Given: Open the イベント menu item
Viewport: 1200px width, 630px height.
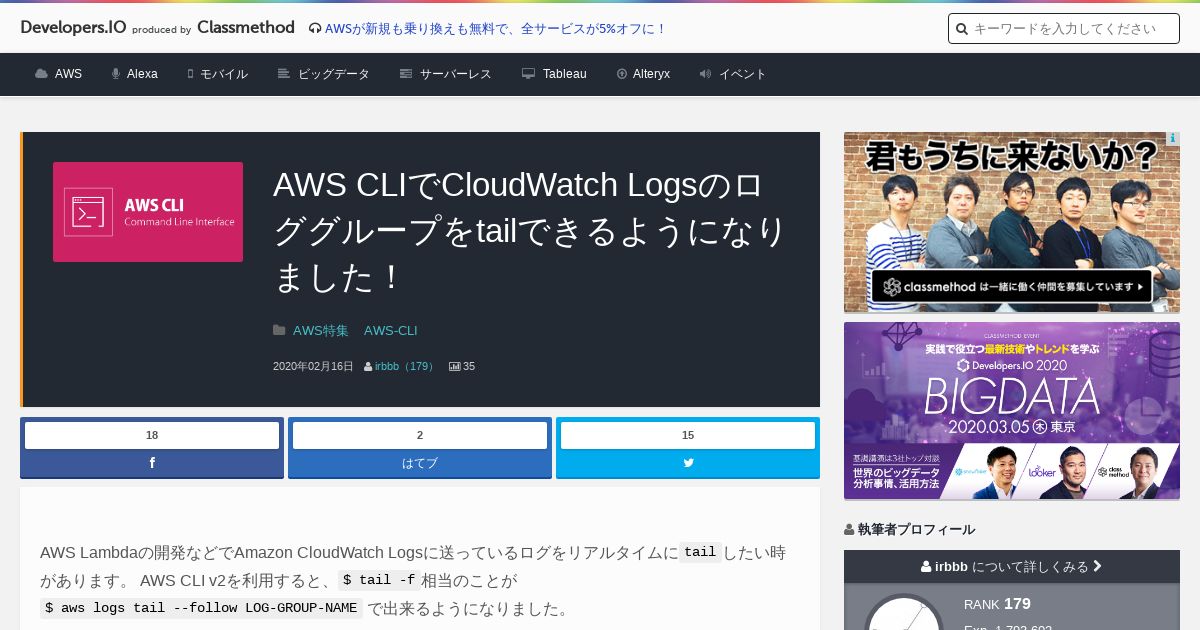Looking at the screenshot, I should coord(733,74).
